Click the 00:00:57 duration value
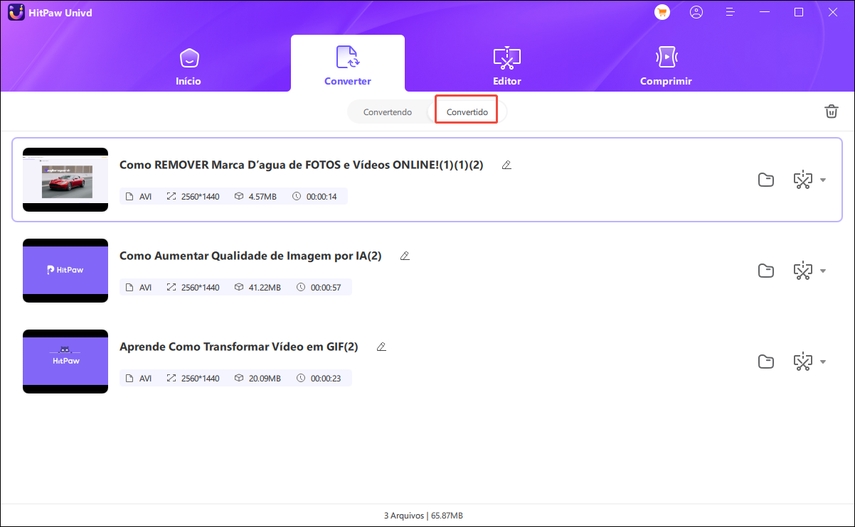The height and width of the screenshot is (527, 855). click(326, 288)
